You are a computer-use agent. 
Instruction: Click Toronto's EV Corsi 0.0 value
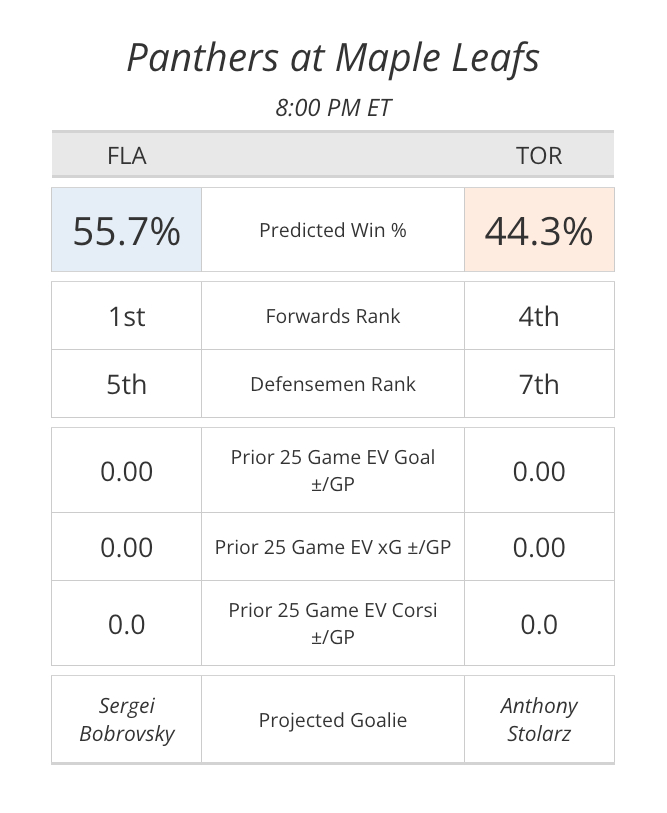click(x=539, y=624)
